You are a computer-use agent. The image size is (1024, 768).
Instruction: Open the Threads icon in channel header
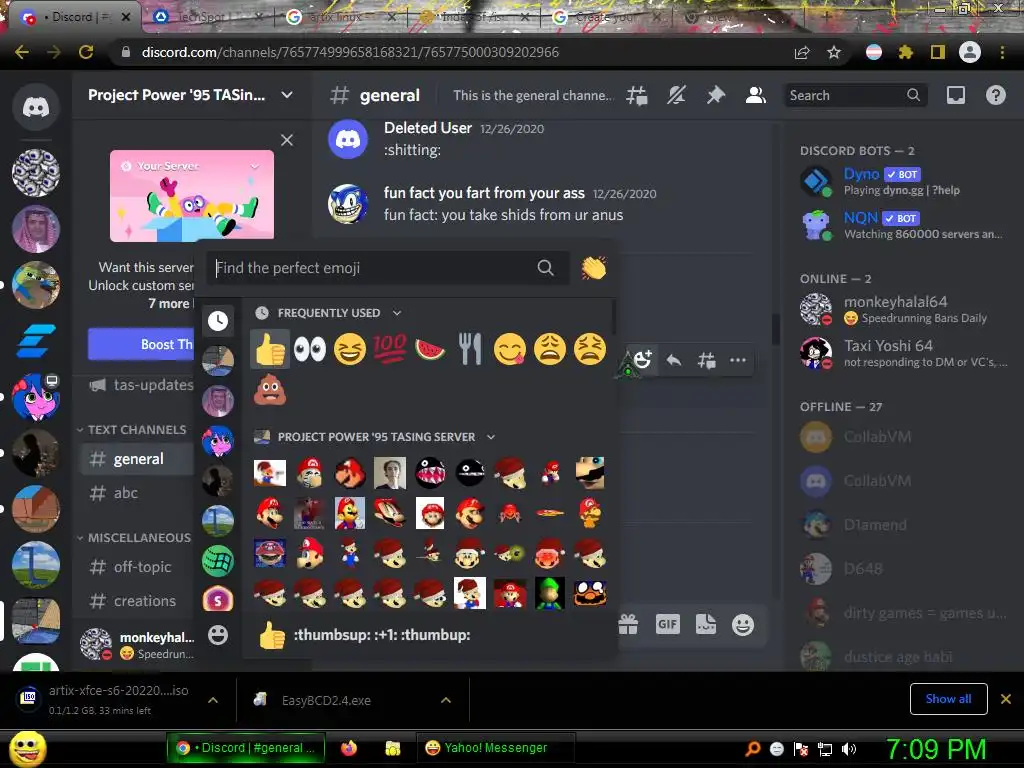click(637, 95)
